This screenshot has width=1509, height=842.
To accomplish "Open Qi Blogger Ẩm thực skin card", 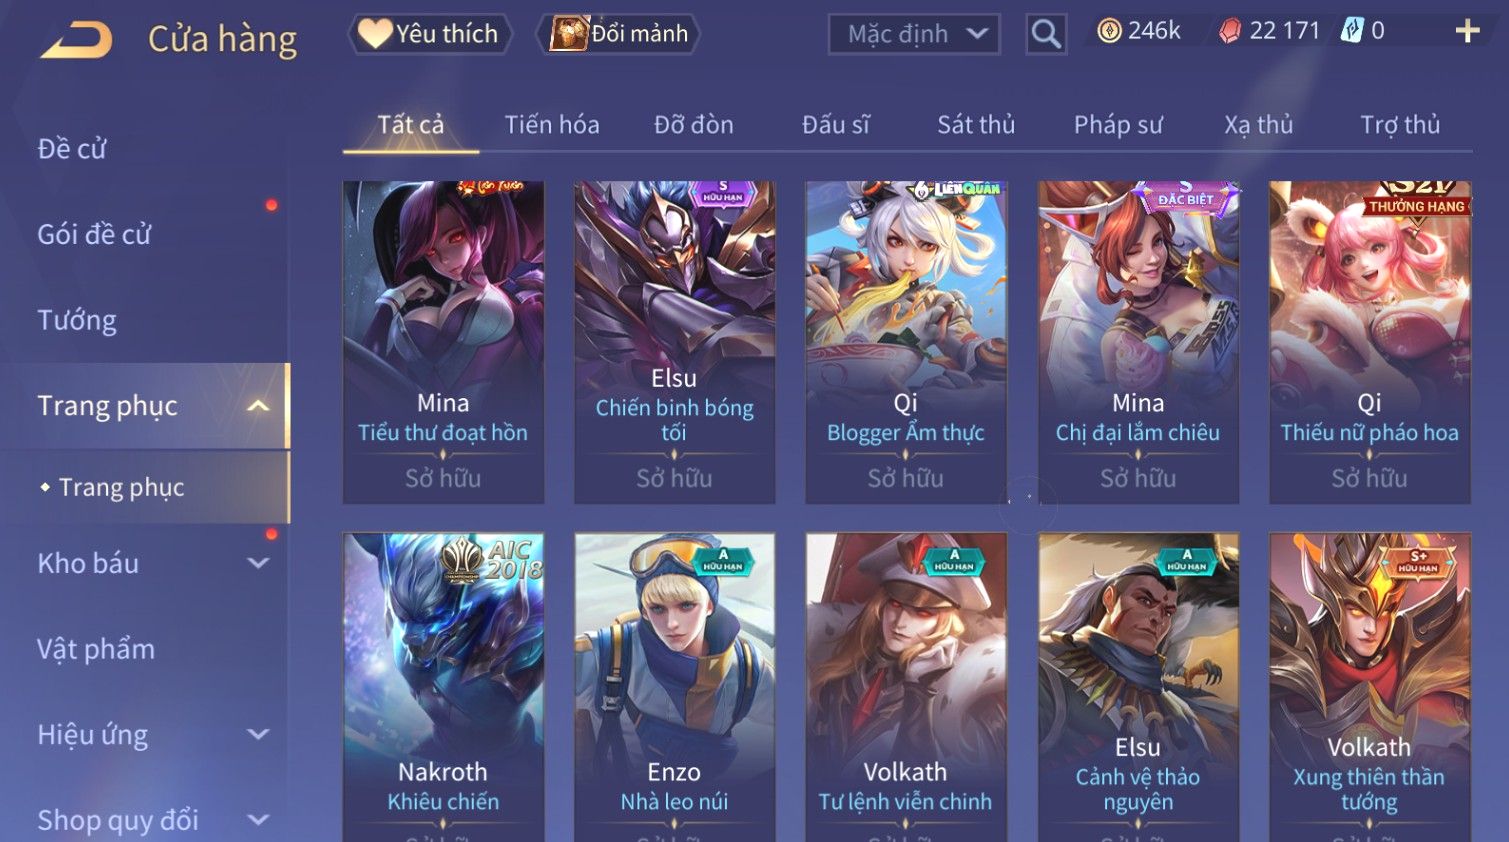I will [x=906, y=342].
